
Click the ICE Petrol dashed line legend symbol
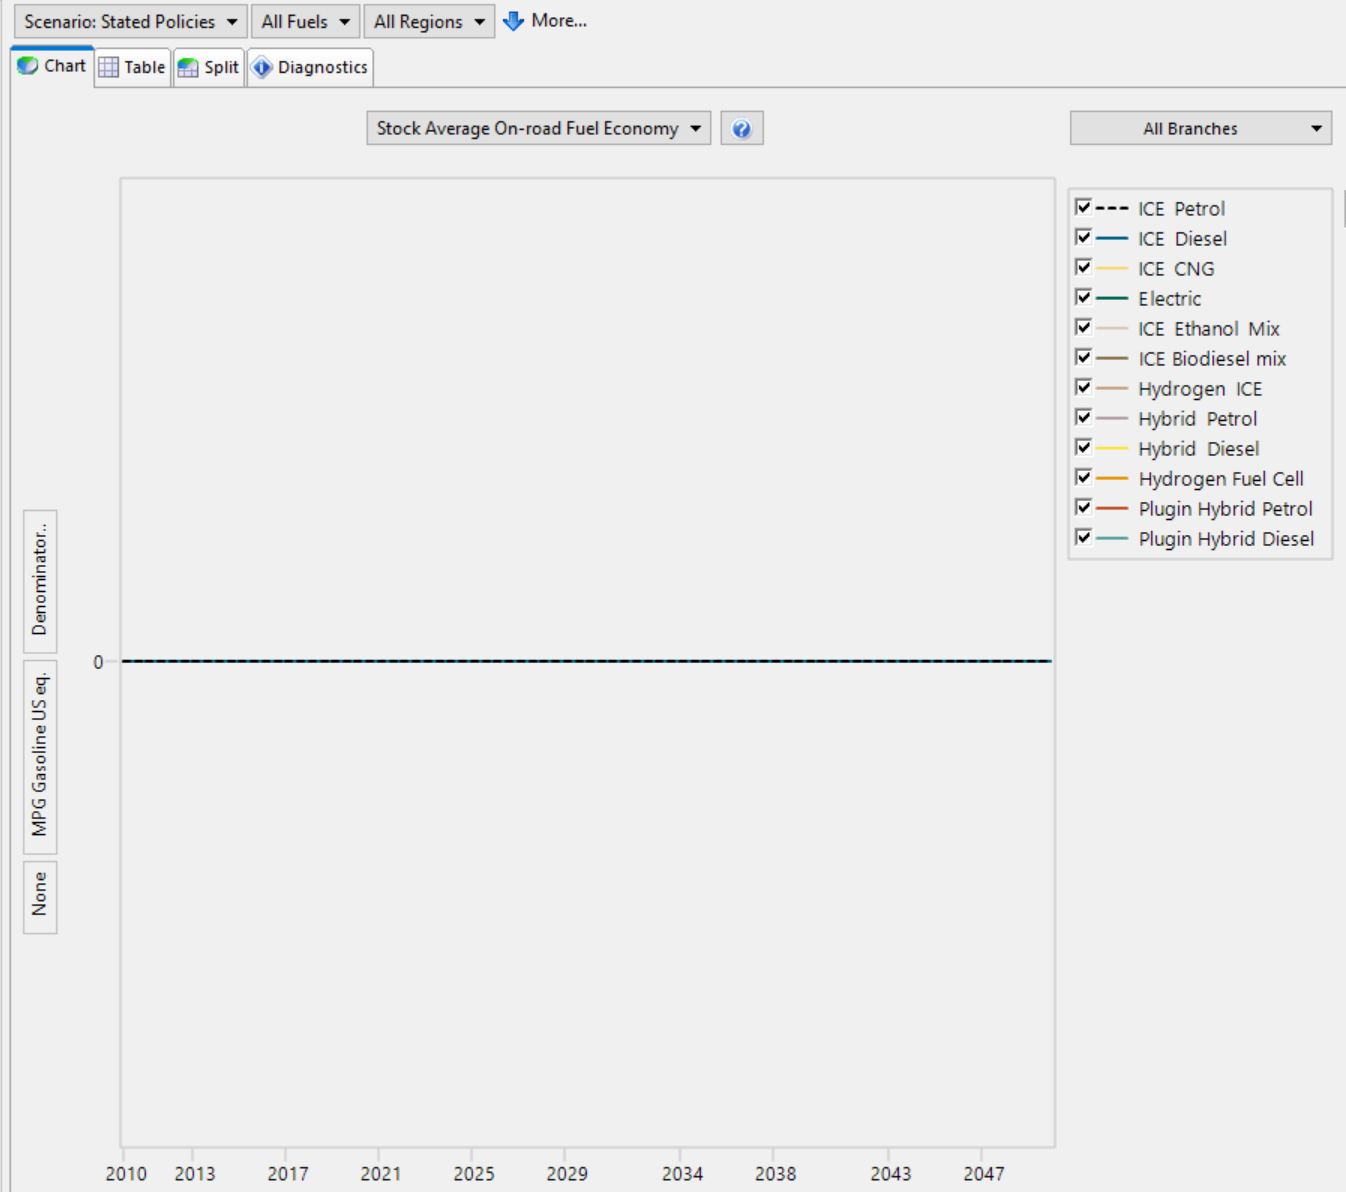pos(1112,209)
